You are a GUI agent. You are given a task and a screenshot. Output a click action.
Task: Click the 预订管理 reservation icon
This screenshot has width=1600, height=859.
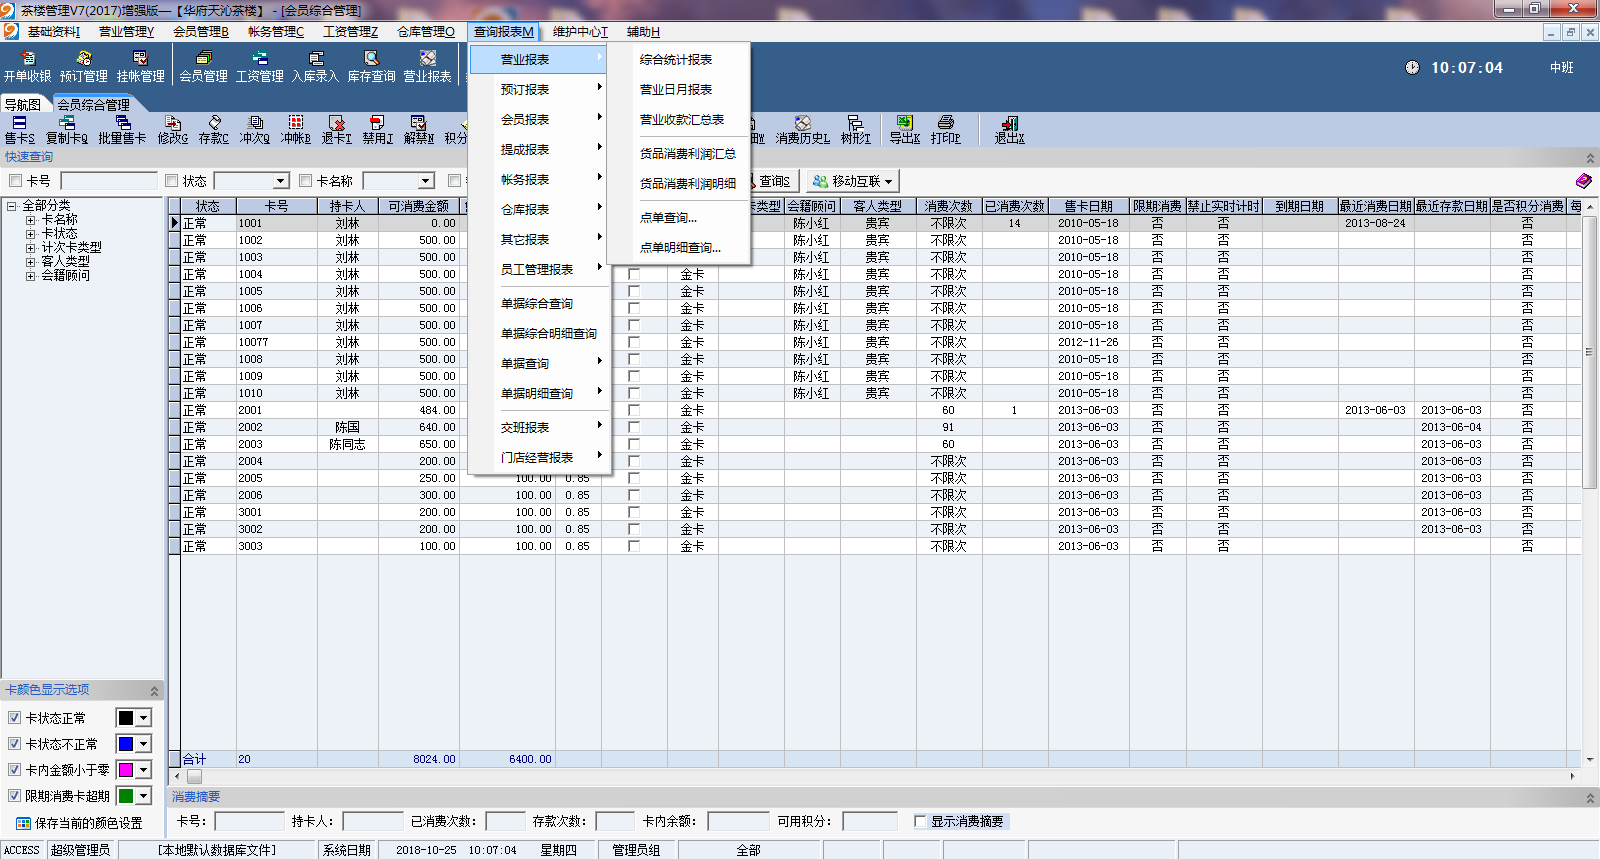(x=84, y=66)
